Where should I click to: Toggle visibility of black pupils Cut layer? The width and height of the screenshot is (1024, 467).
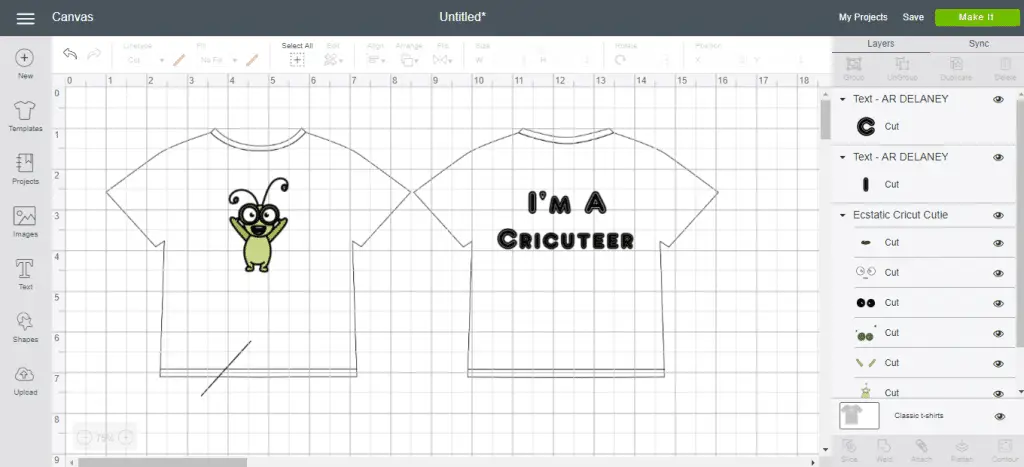(998, 303)
